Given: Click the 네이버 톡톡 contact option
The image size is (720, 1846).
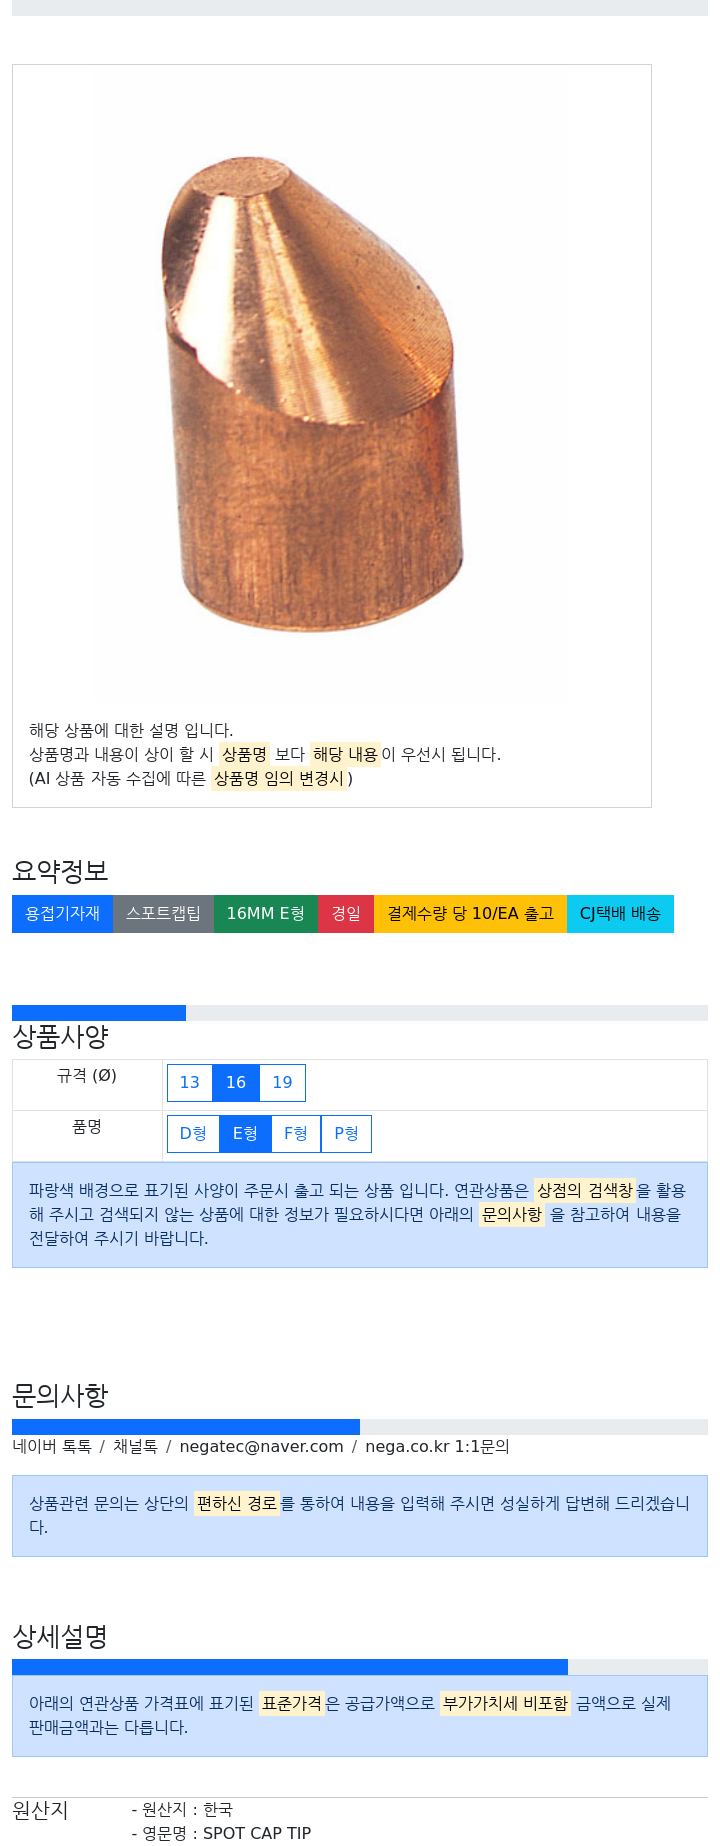Looking at the screenshot, I should 52,1446.
